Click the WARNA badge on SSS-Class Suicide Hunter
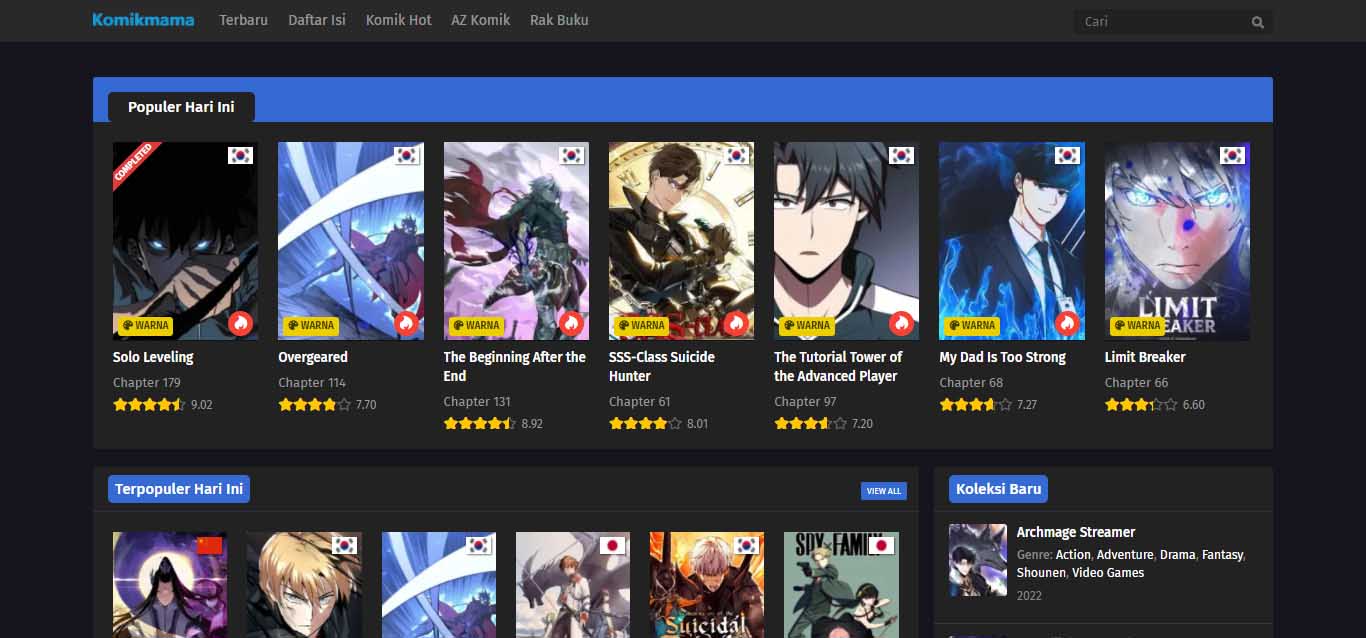The width and height of the screenshot is (1366, 638). point(641,325)
